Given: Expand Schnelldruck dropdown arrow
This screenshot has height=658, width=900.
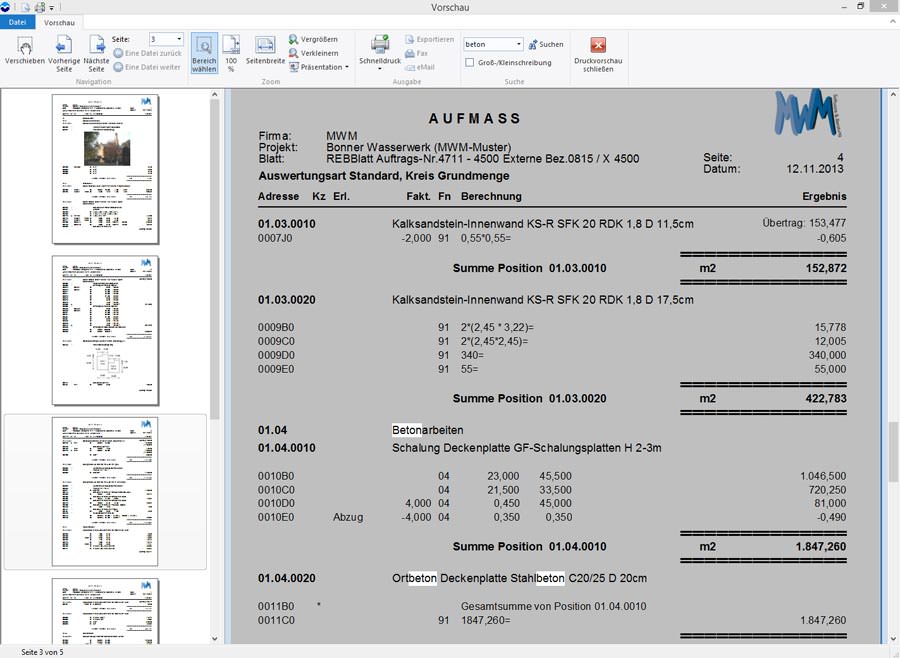Looking at the screenshot, I should tap(379, 69).
